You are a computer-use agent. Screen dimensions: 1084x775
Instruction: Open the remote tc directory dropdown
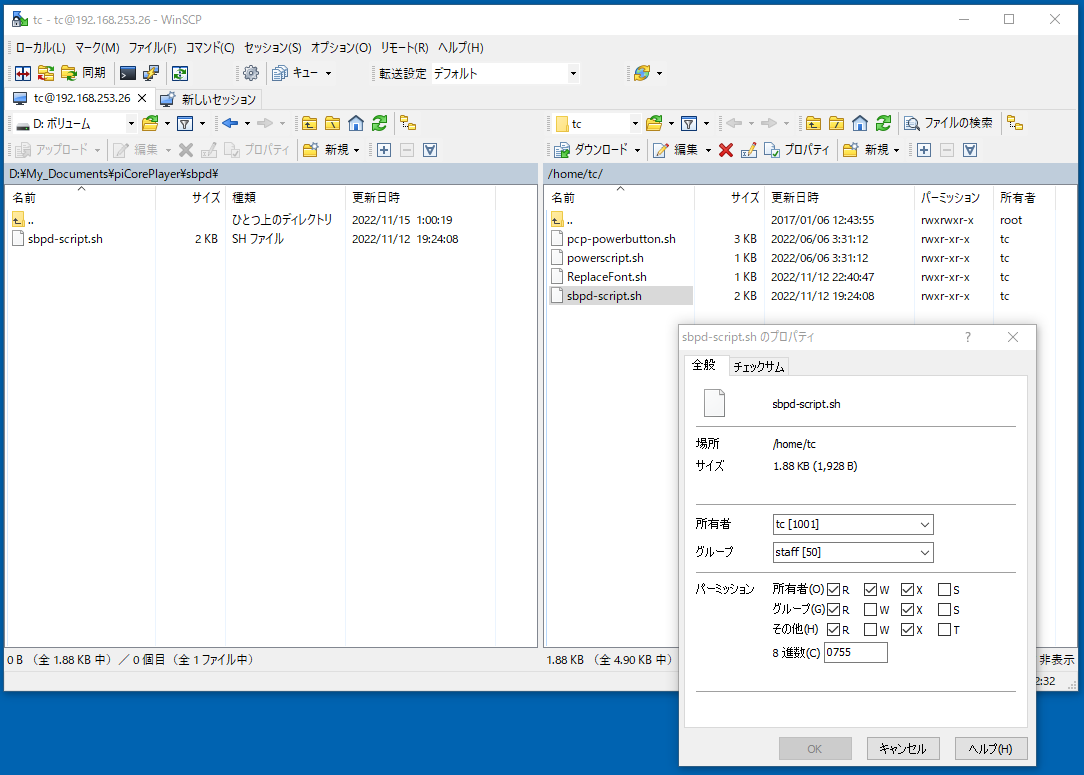(635, 124)
